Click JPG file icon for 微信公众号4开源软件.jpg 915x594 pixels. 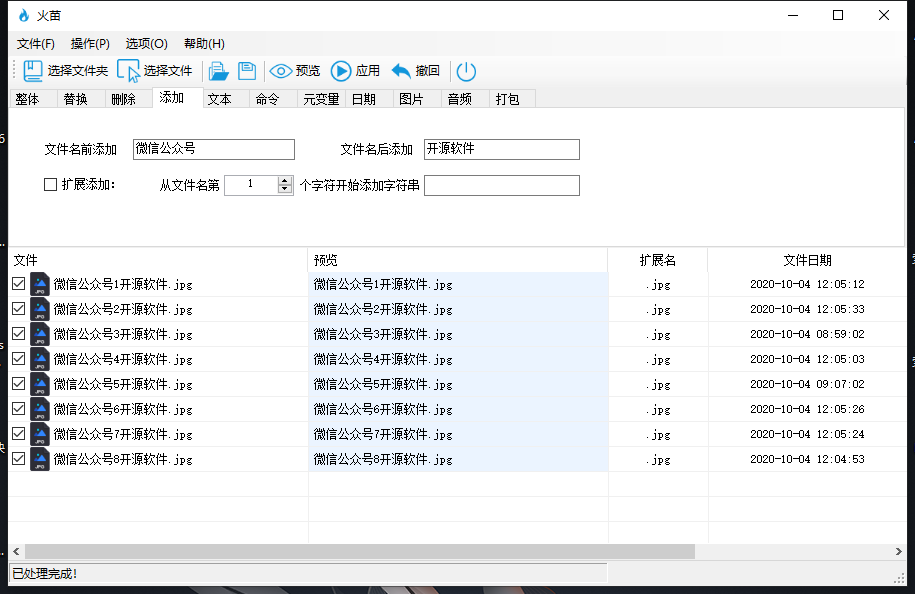(x=40, y=359)
